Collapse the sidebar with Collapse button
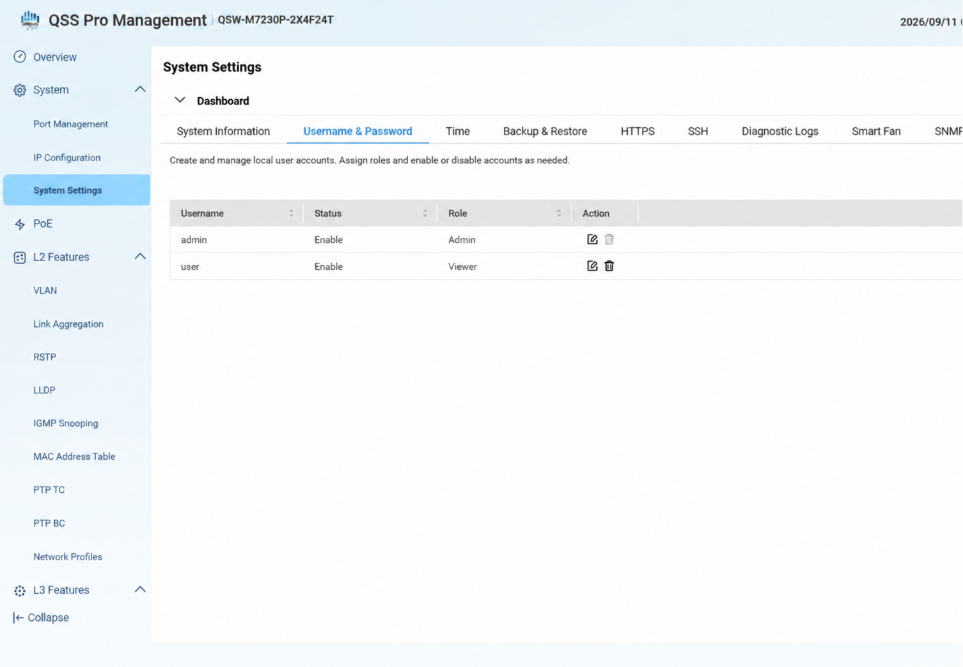The width and height of the screenshot is (963, 667). click(41, 617)
